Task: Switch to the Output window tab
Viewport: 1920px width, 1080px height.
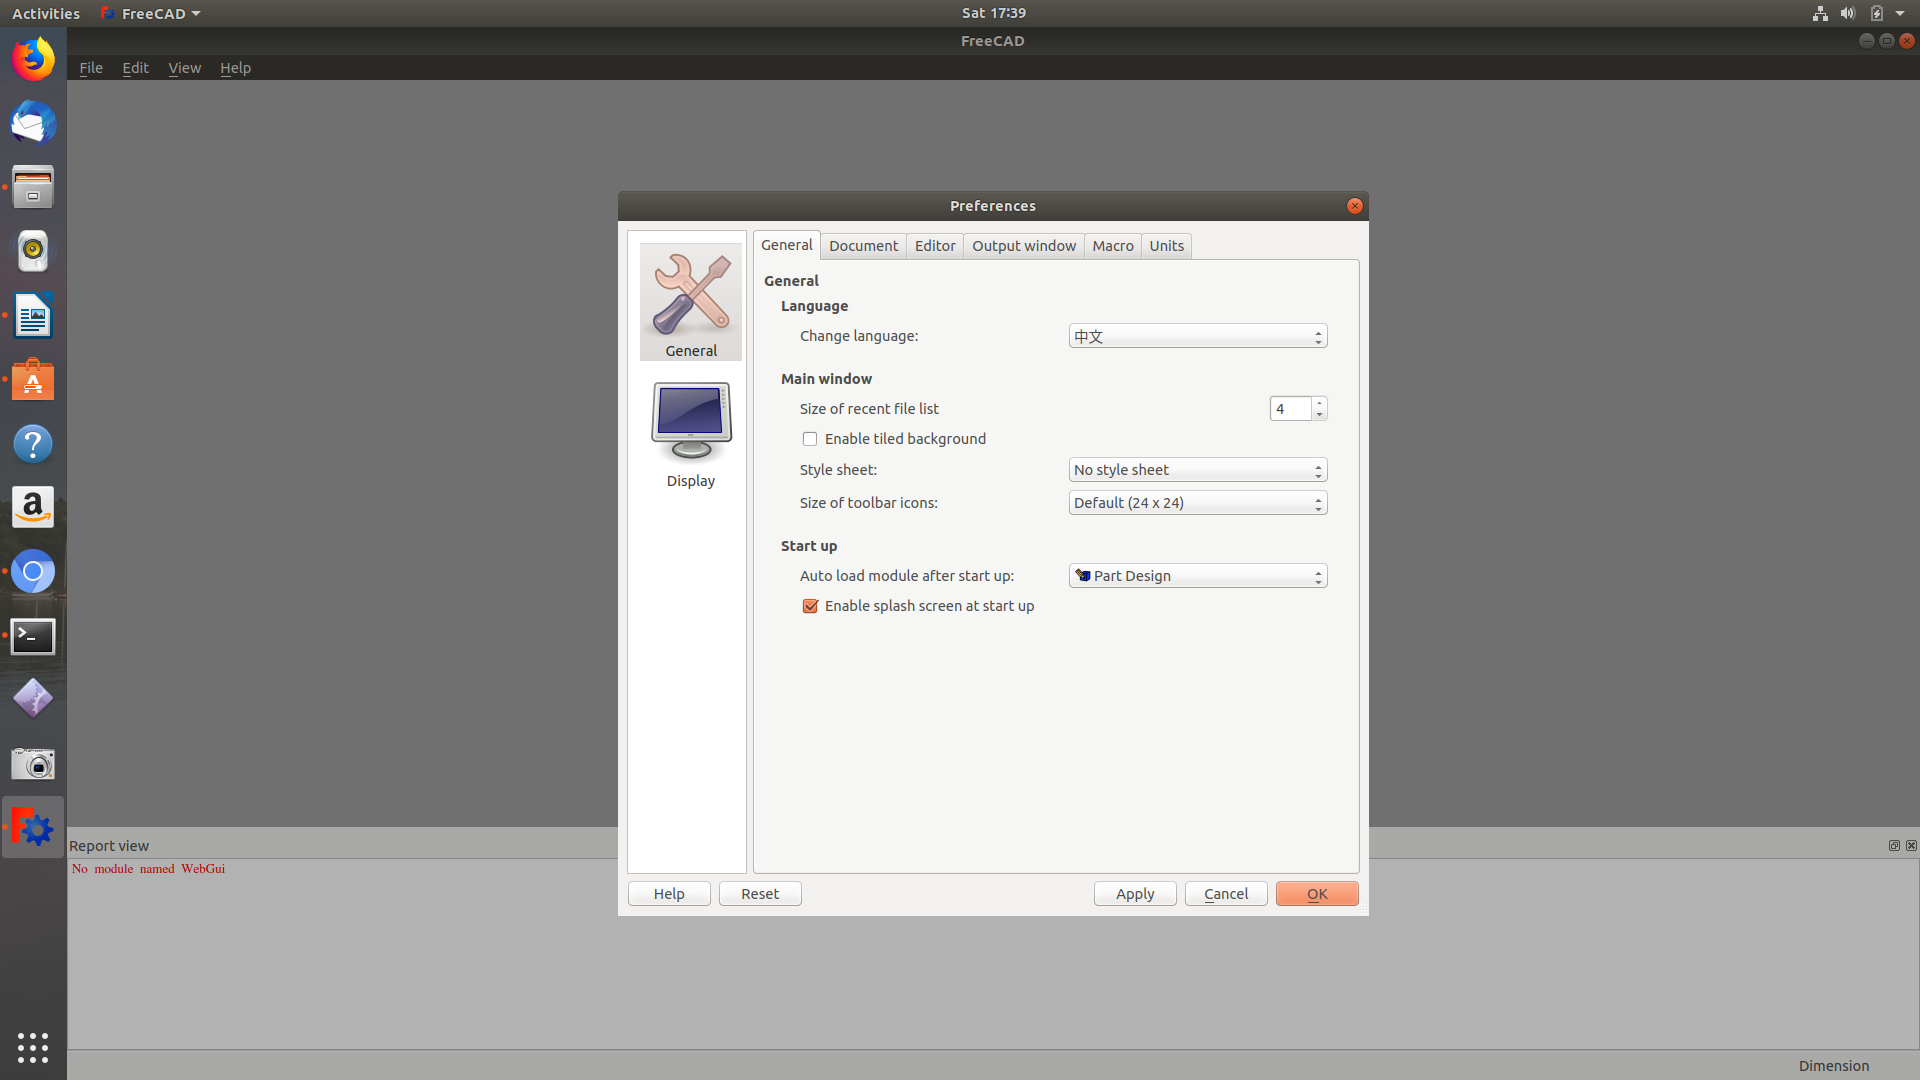Action: [1024, 246]
